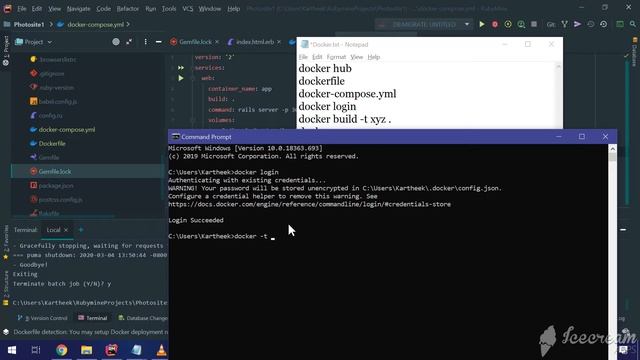Open the Database Changes tool window tab
This screenshot has width=640, height=360.
(x=143, y=318)
